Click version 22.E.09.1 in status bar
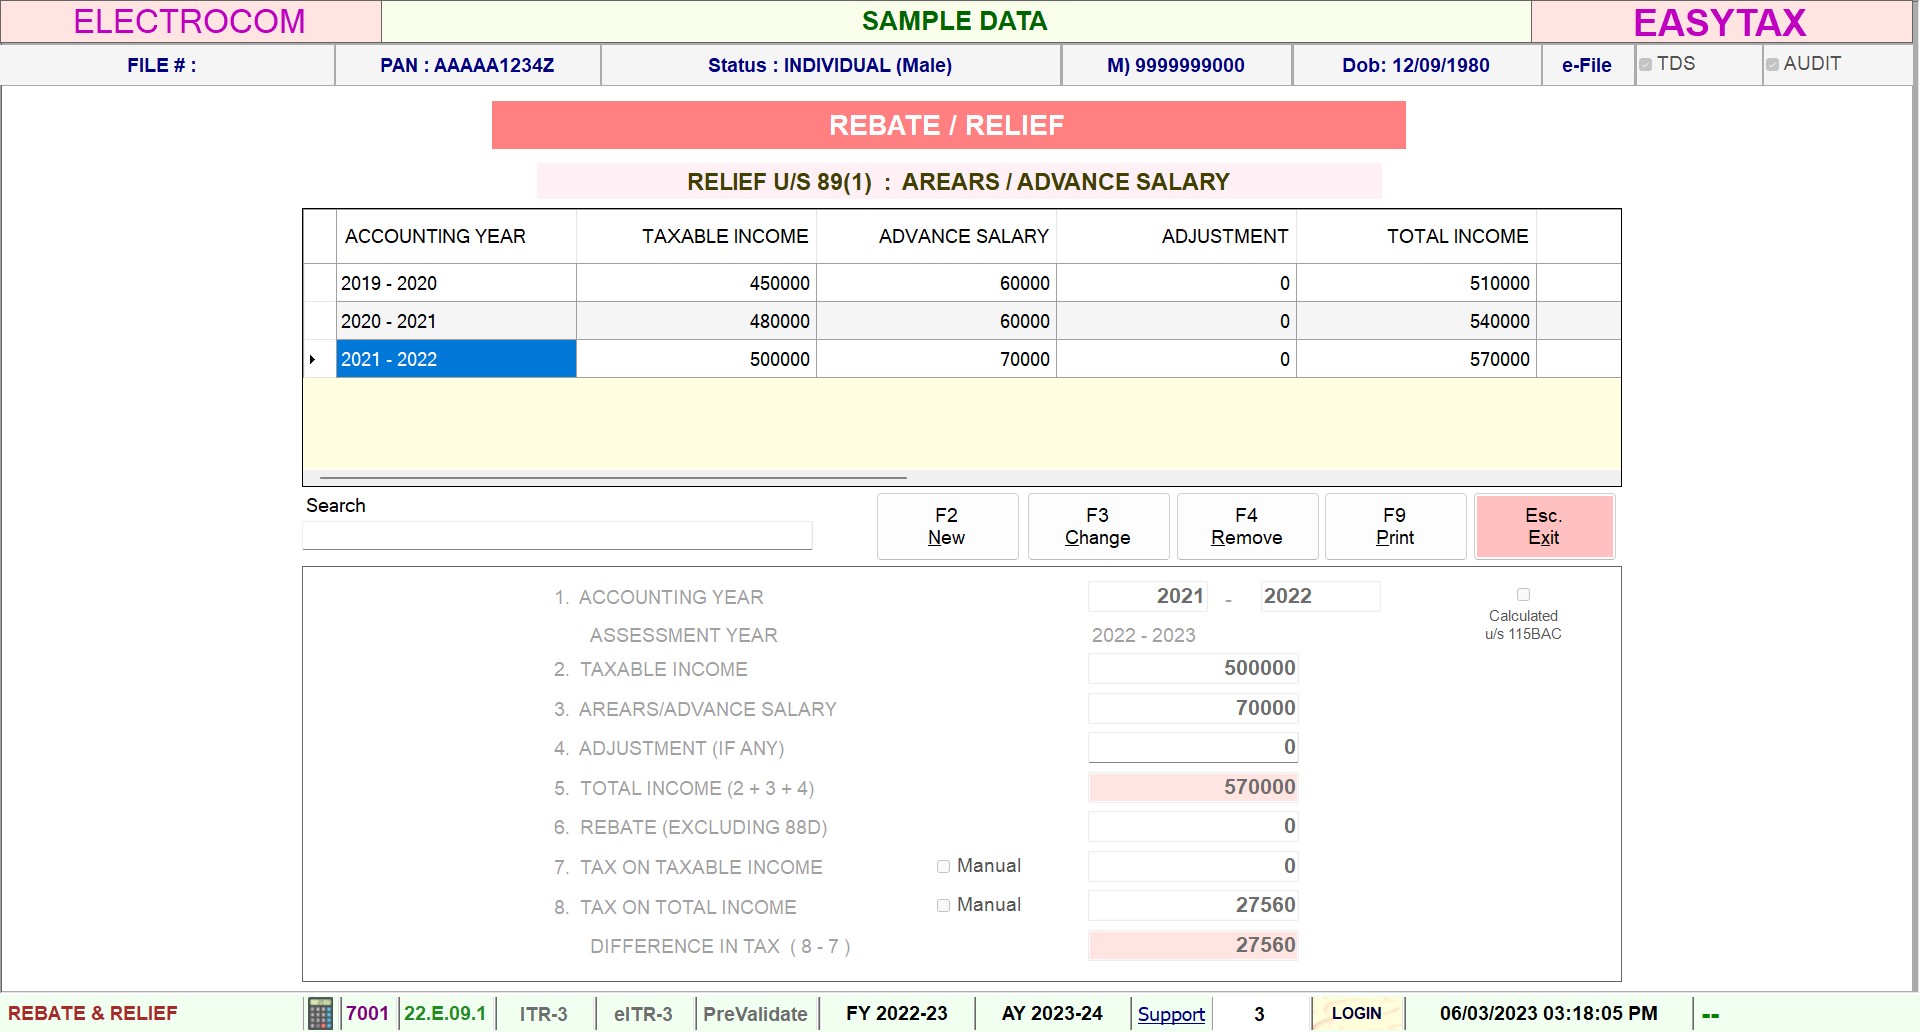Viewport: 1920px width, 1032px height. pyautogui.click(x=445, y=1013)
